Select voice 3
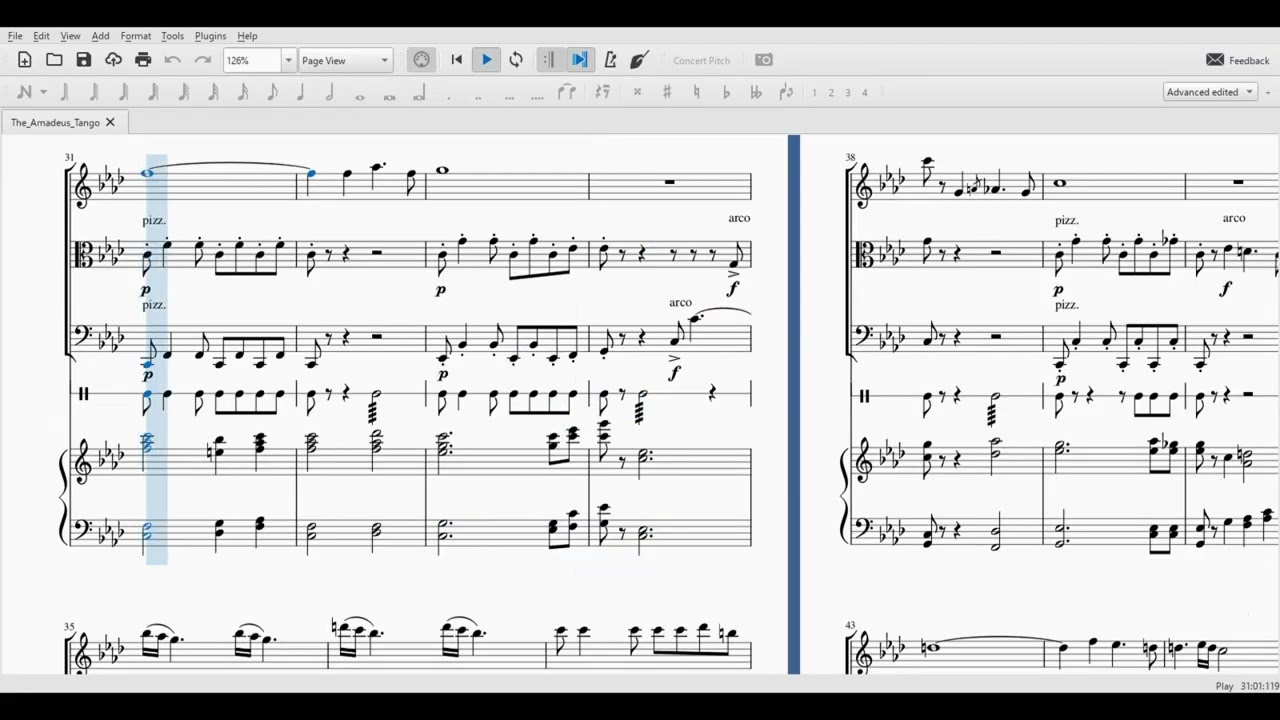This screenshot has height=720, width=1280. tap(848, 92)
